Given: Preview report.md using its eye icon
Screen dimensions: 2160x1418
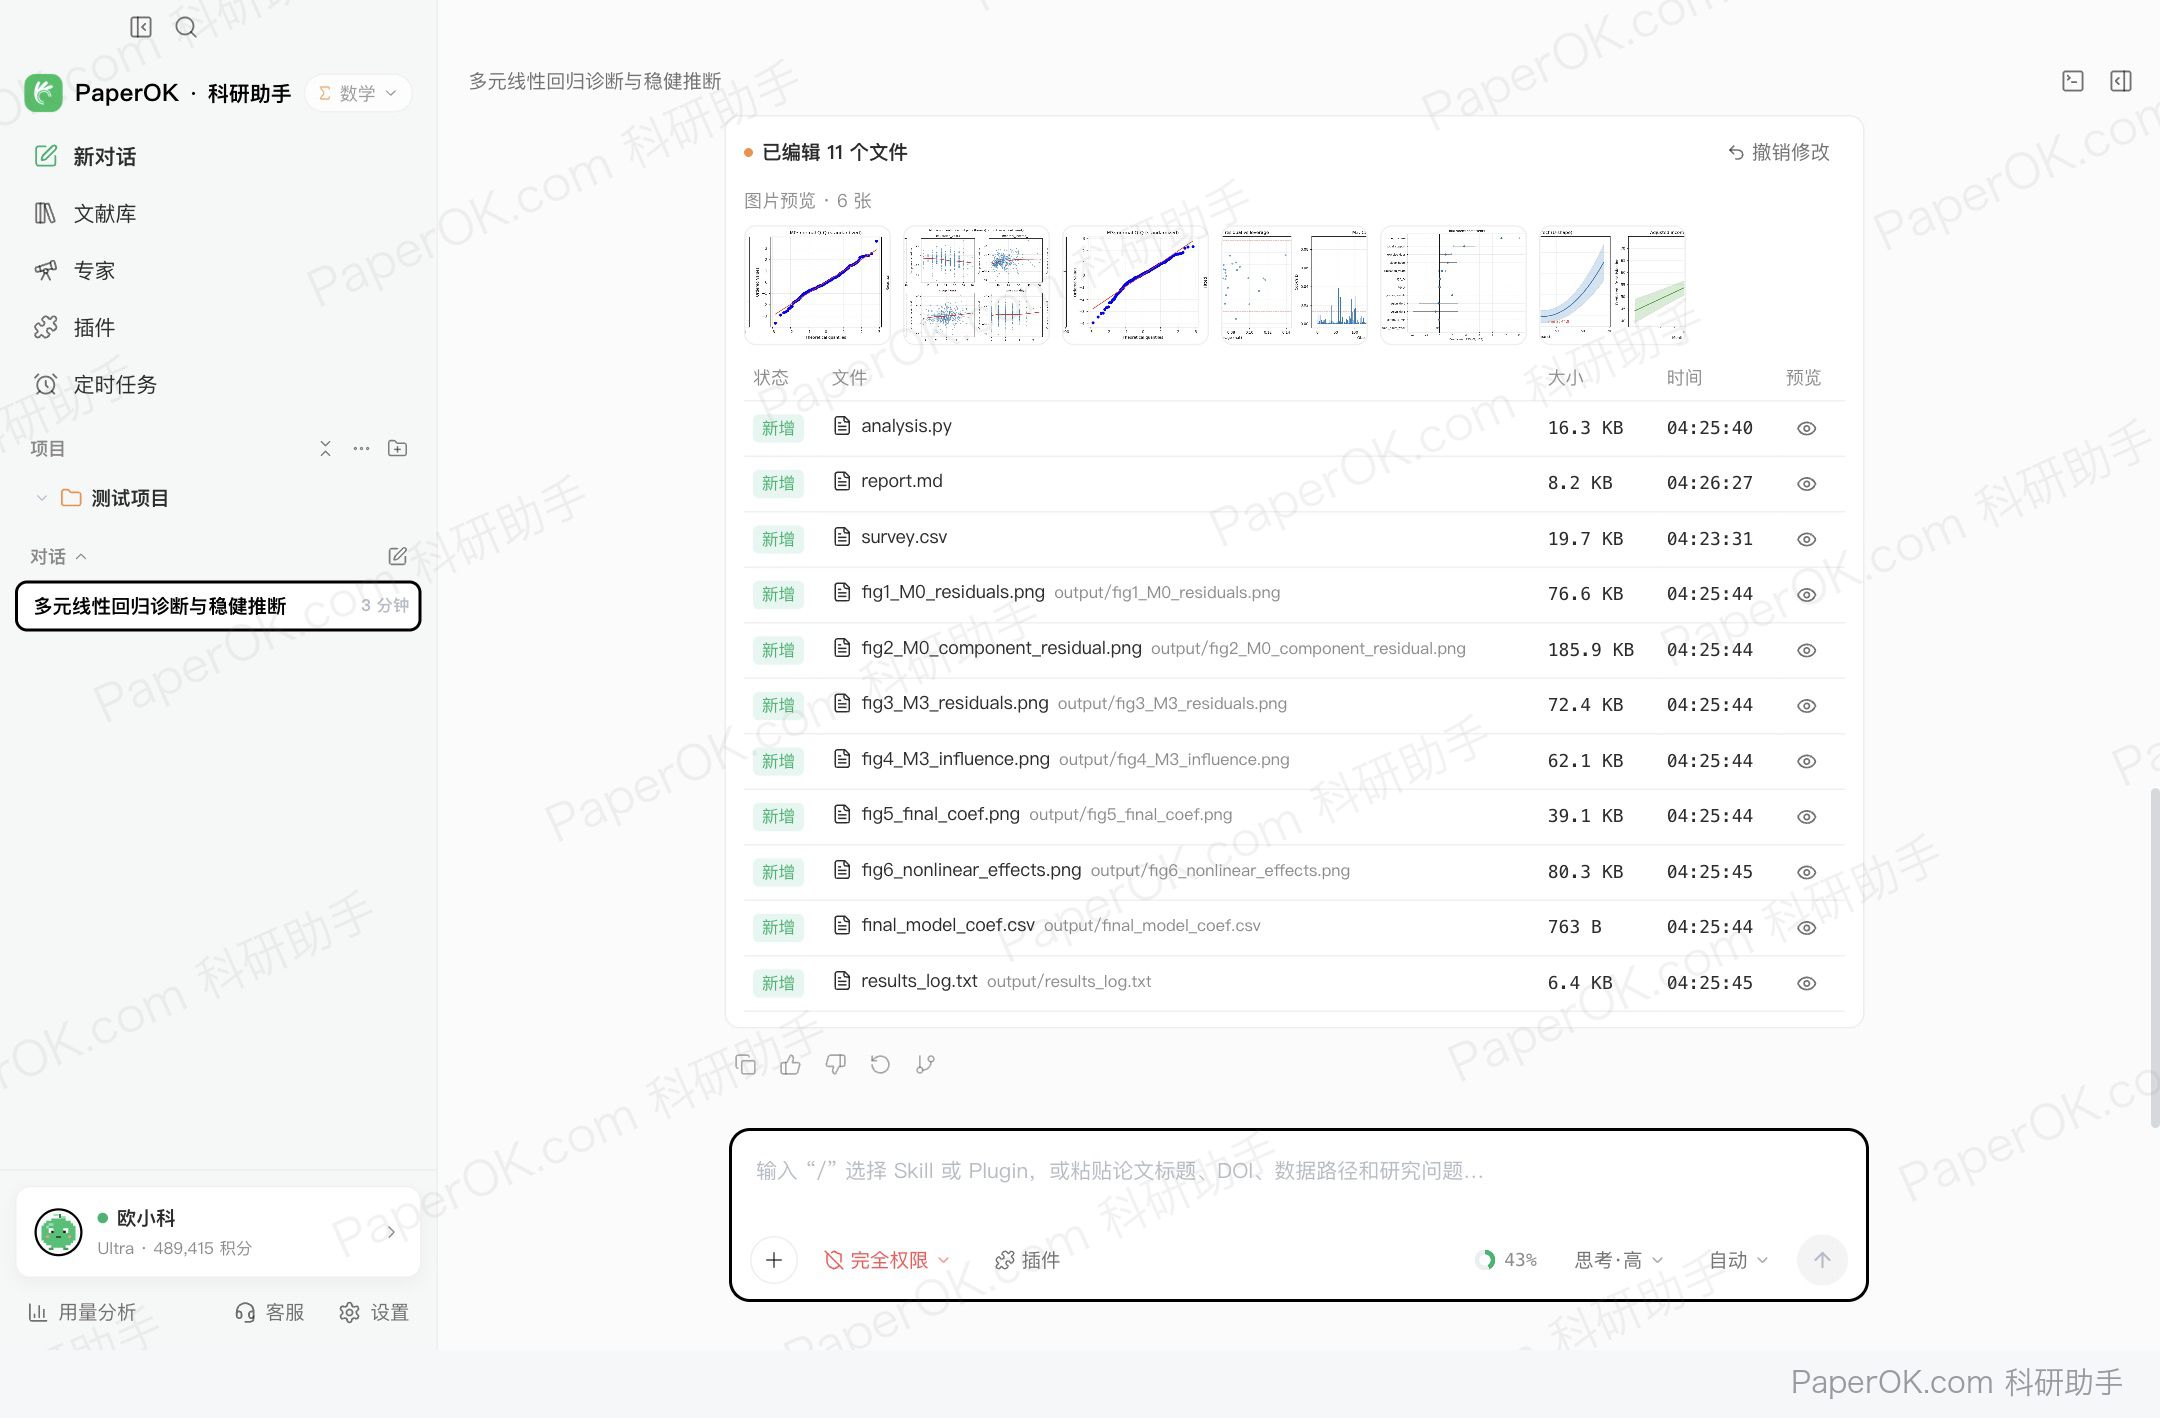Looking at the screenshot, I should pyautogui.click(x=1806, y=484).
